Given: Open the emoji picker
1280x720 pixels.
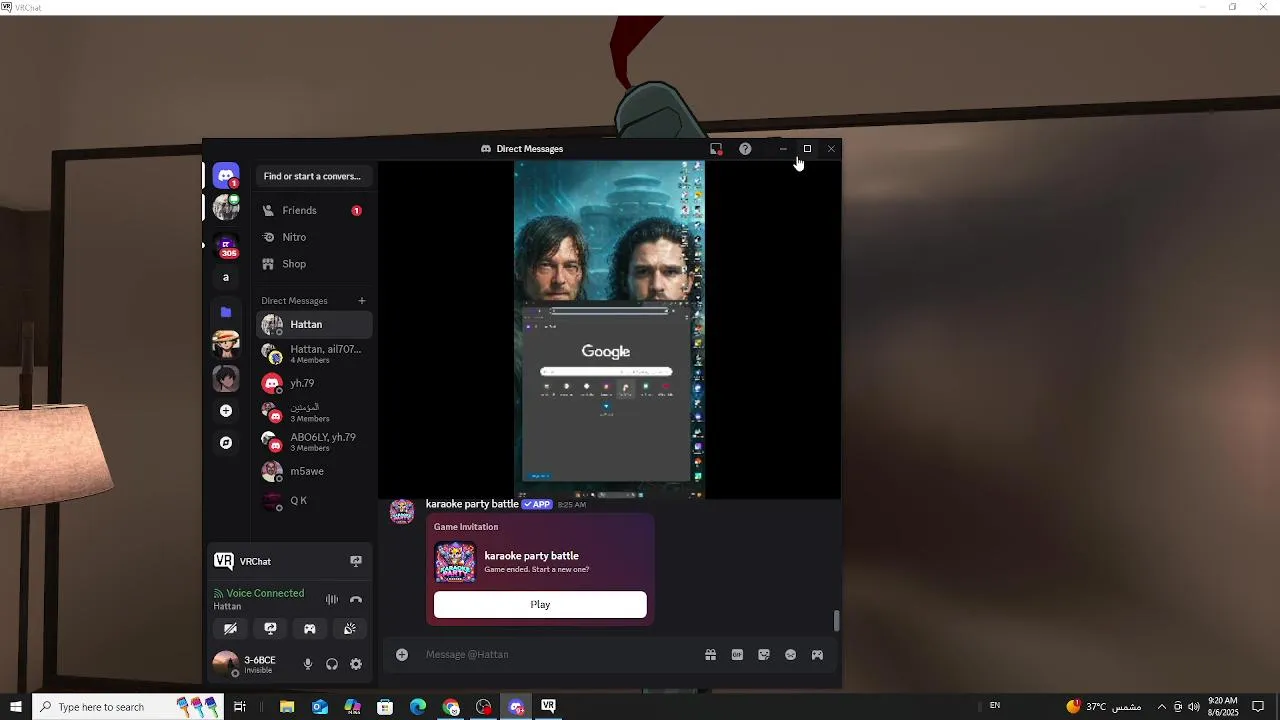Looking at the screenshot, I should pyautogui.click(x=791, y=655).
